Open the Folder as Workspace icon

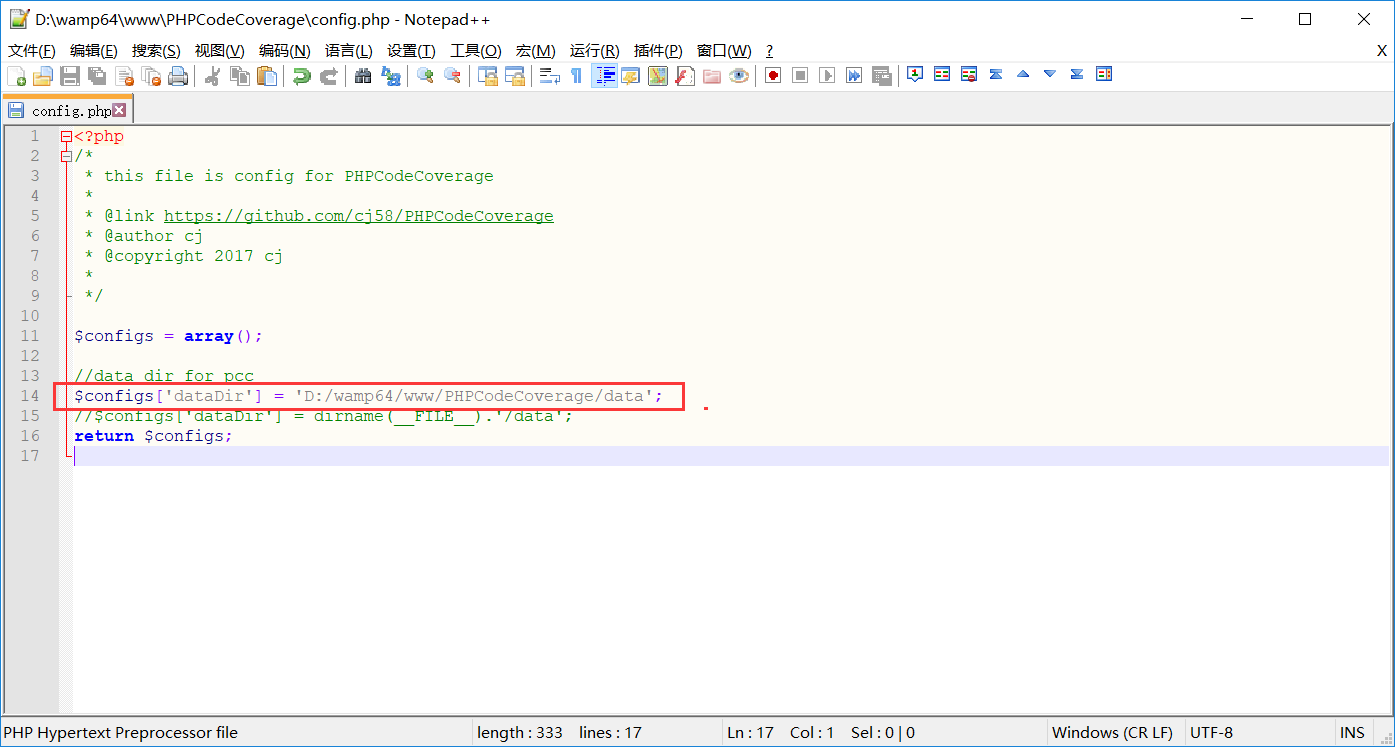click(x=712, y=75)
